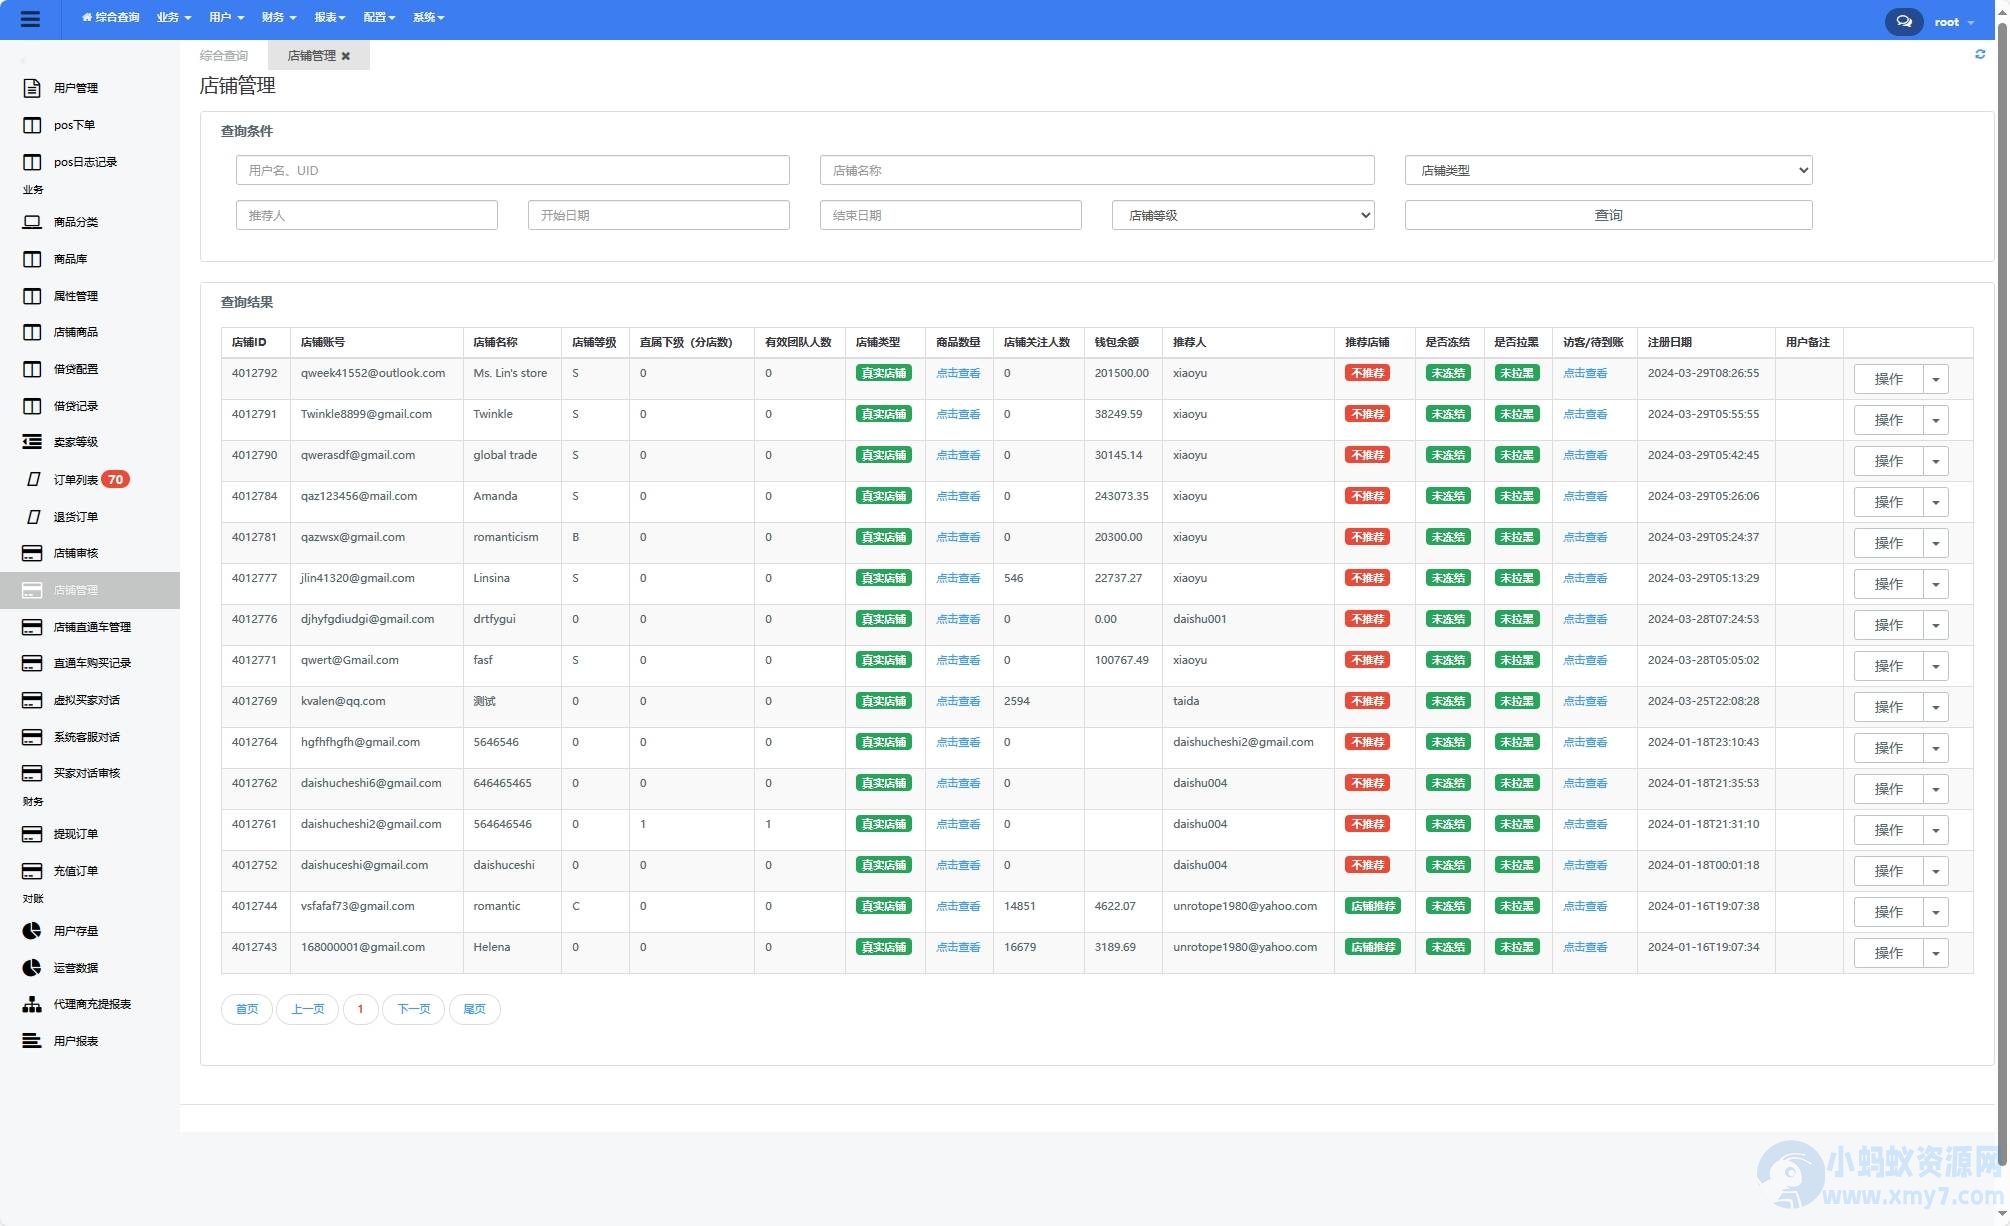Expand 操作 arrow for Linsina store
The width and height of the screenshot is (2010, 1226).
(1936, 584)
